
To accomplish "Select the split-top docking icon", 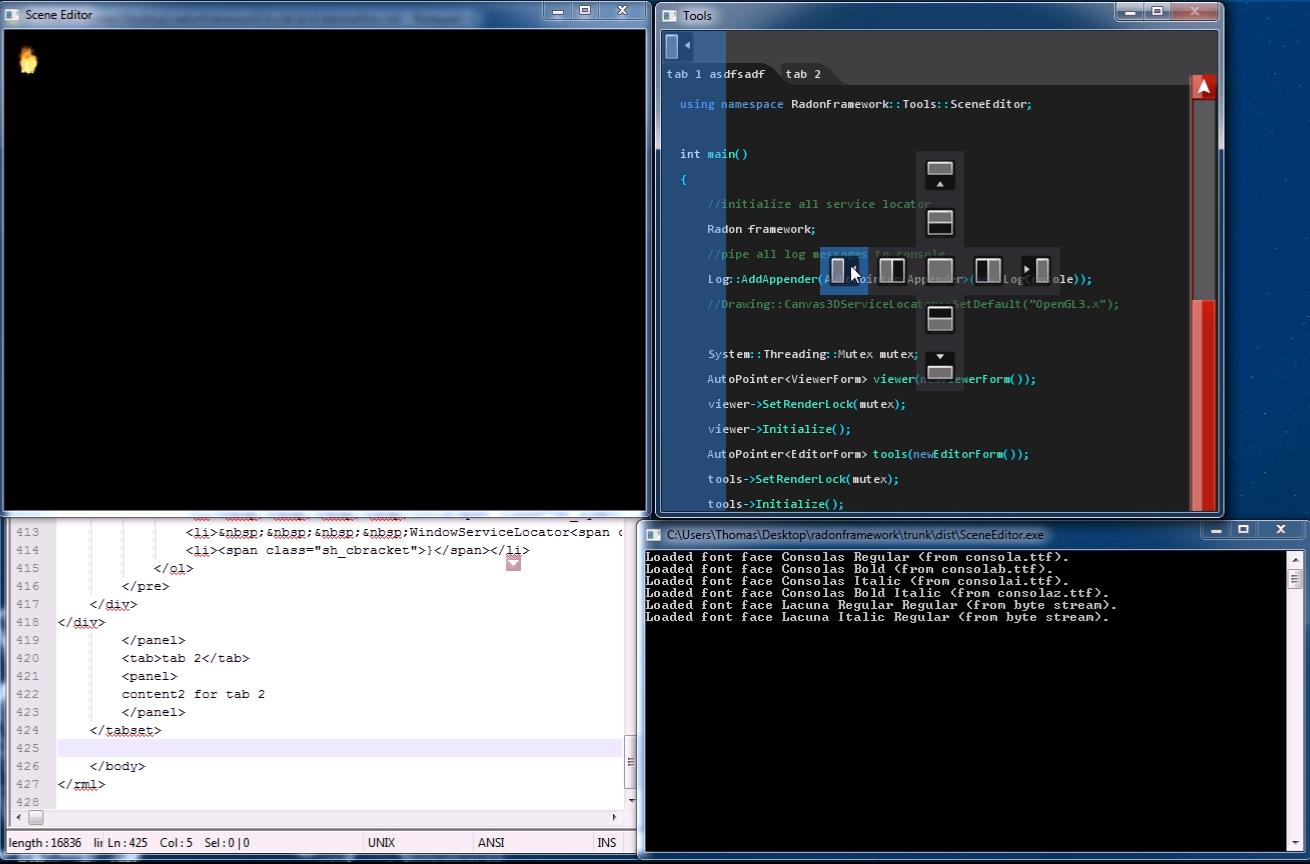I will 940,222.
